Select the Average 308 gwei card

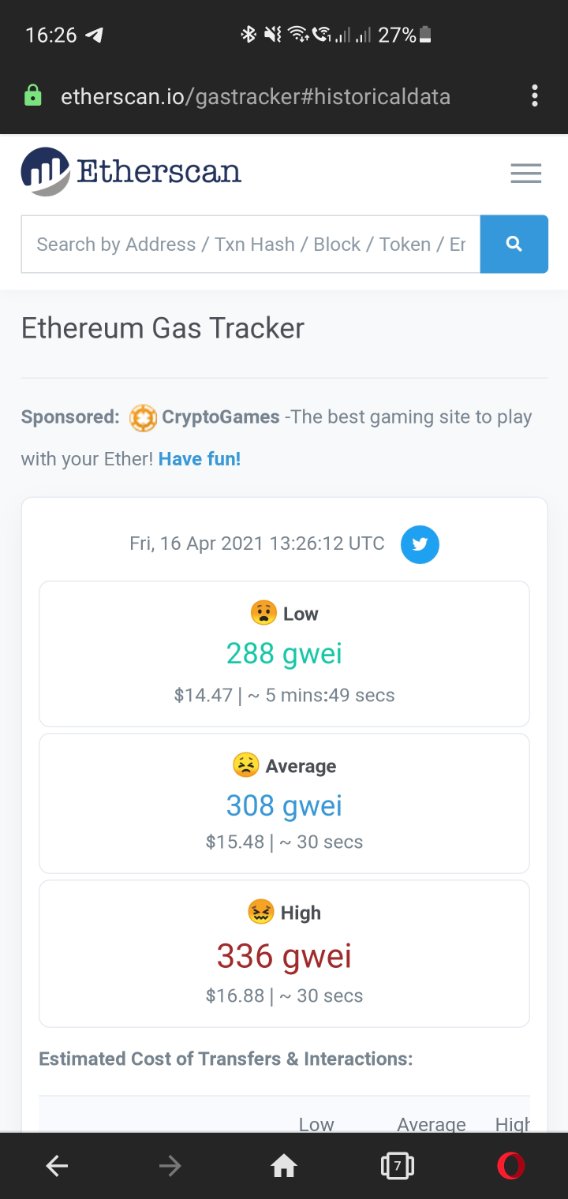click(284, 803)
